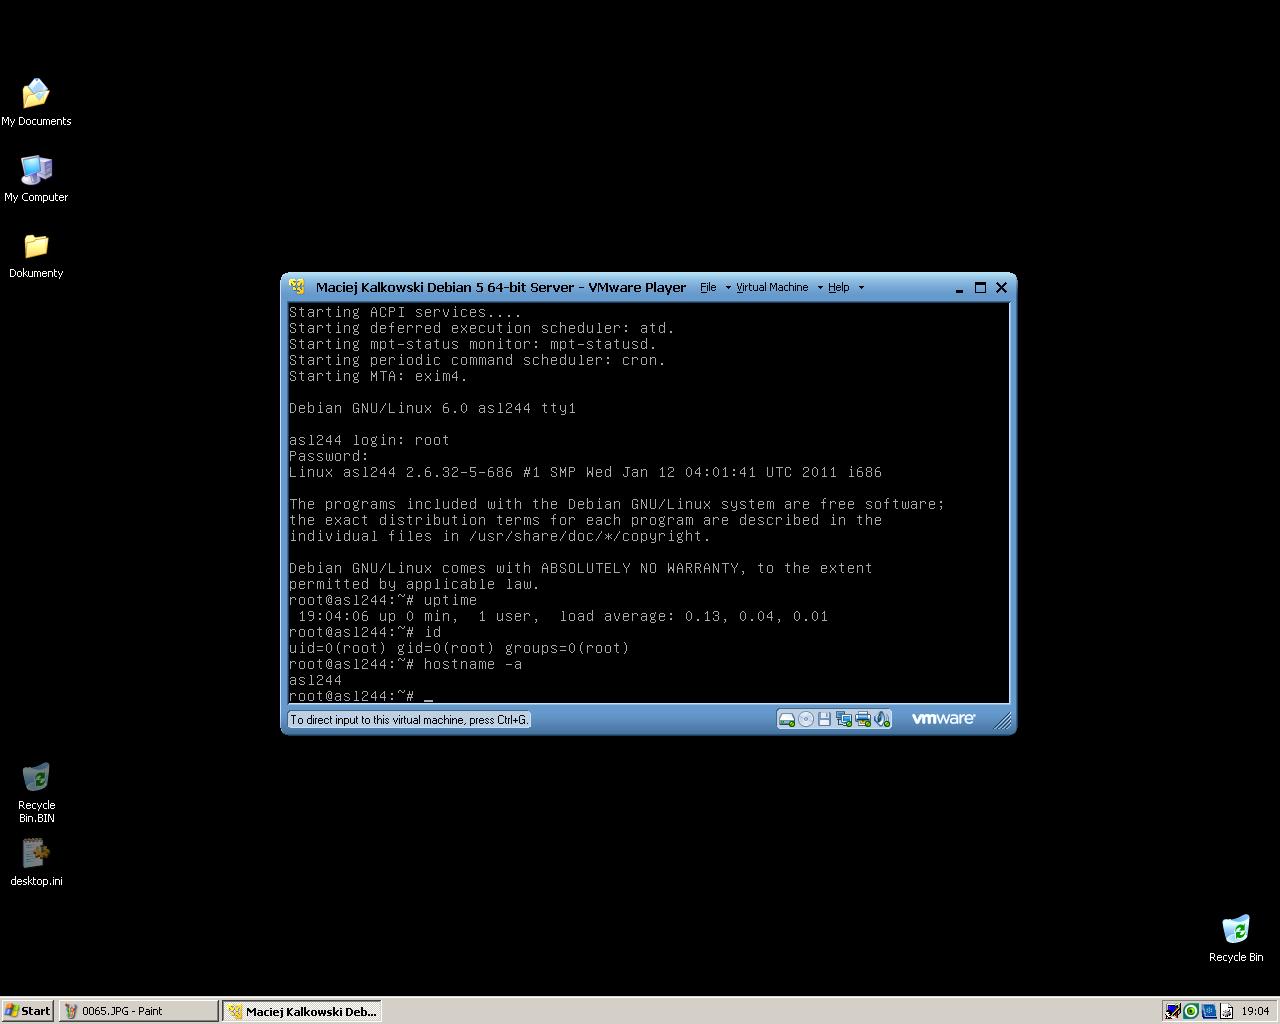The width and height of the screenshot is (1280, 1024).
Task: Click the VMware logo in status bar
Action: tap(943, 718)
